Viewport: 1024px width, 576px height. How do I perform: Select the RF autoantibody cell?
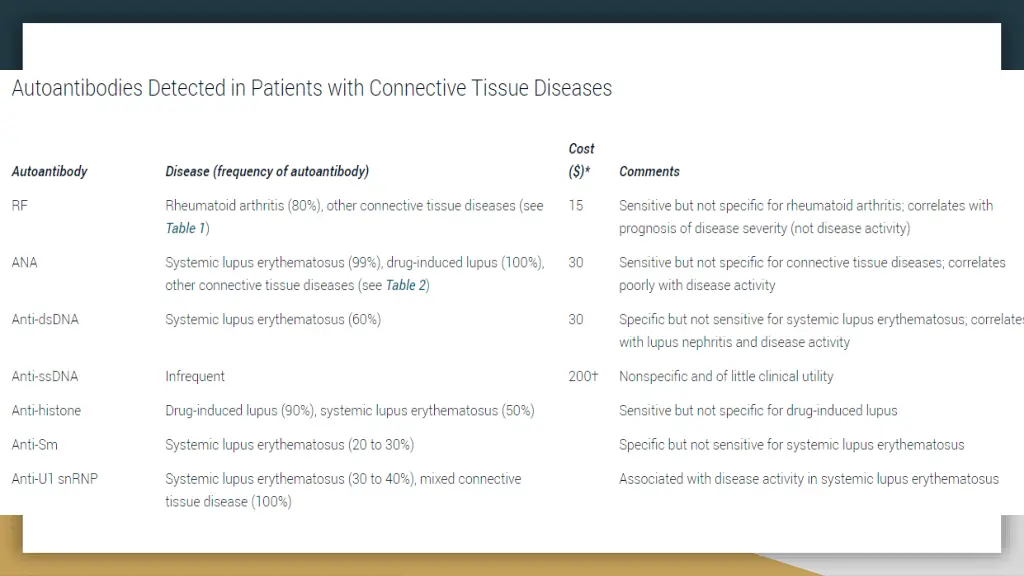tap(20, 206)
